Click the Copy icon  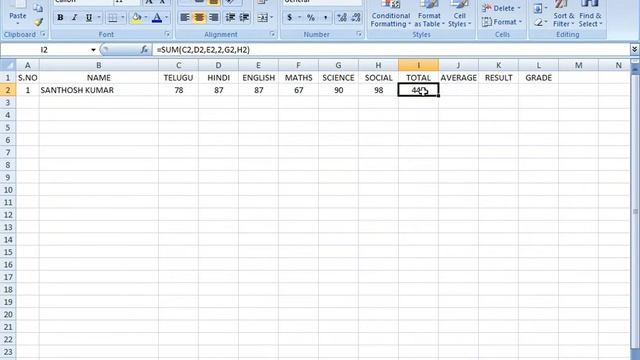point(38,8)
